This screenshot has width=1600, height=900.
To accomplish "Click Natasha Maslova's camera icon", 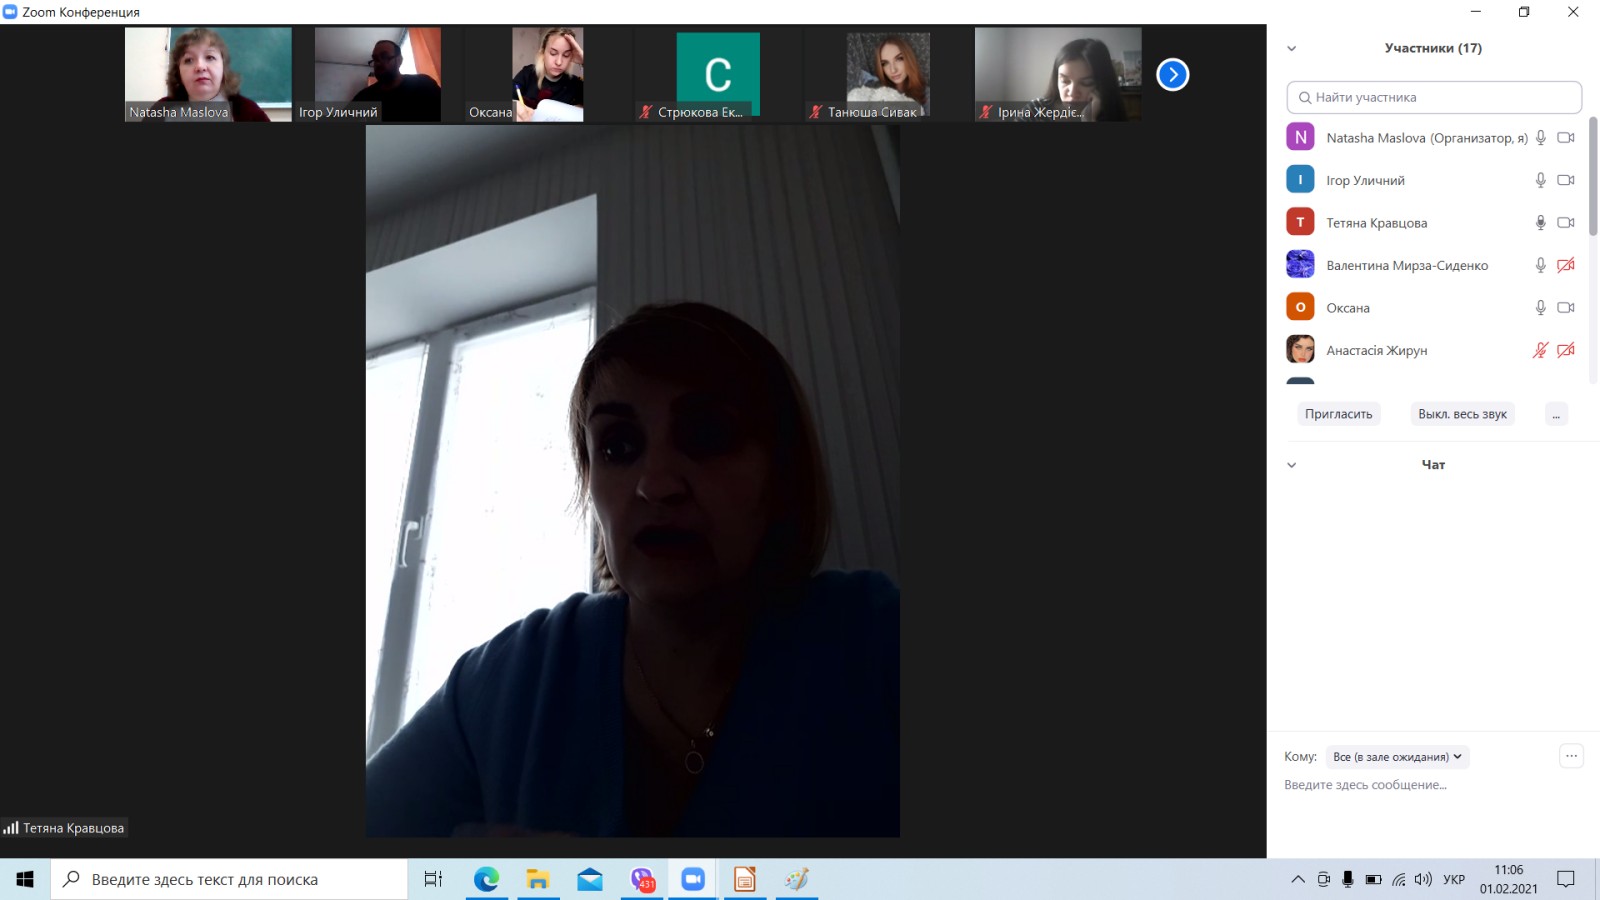I will [1566, 138].
